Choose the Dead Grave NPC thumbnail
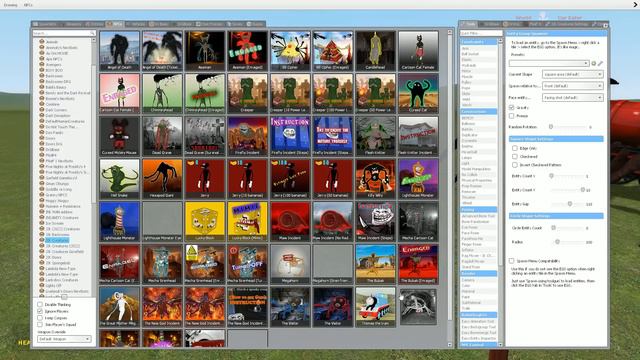This screenshot has height=360, width=640. (x=162, y=136)
